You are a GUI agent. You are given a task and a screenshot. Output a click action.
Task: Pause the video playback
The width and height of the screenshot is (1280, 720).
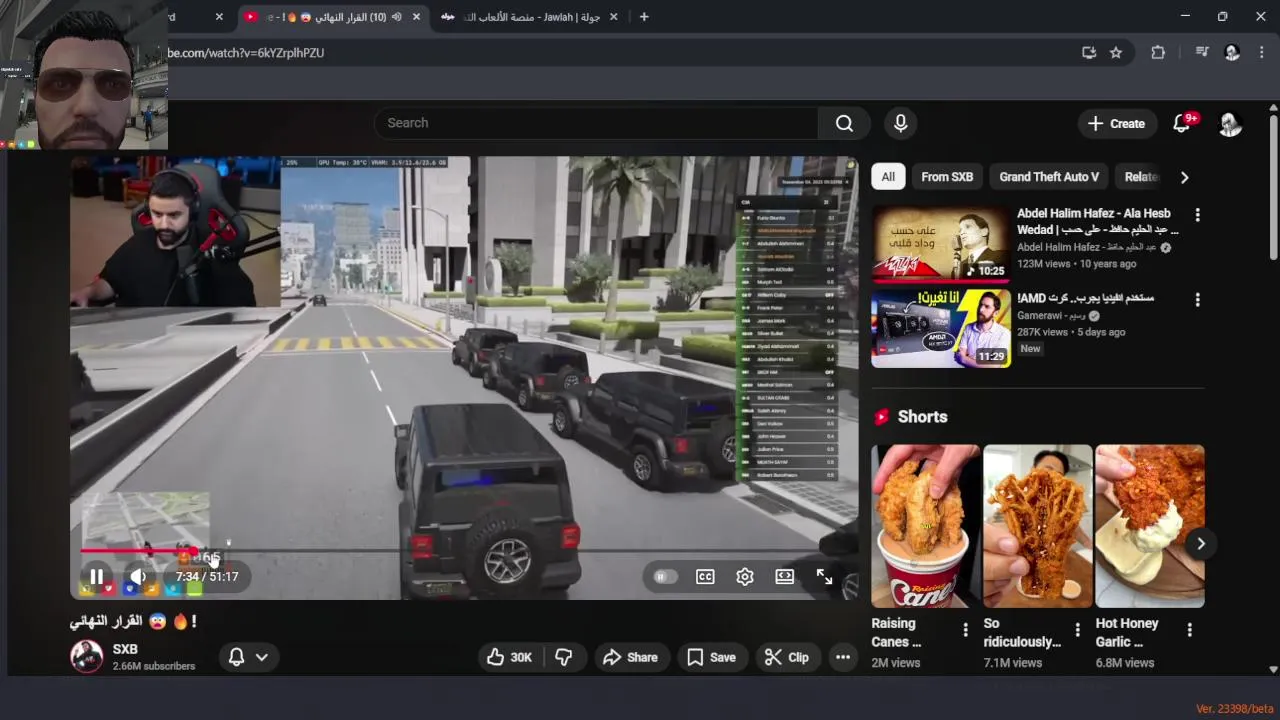pos(96,577)
